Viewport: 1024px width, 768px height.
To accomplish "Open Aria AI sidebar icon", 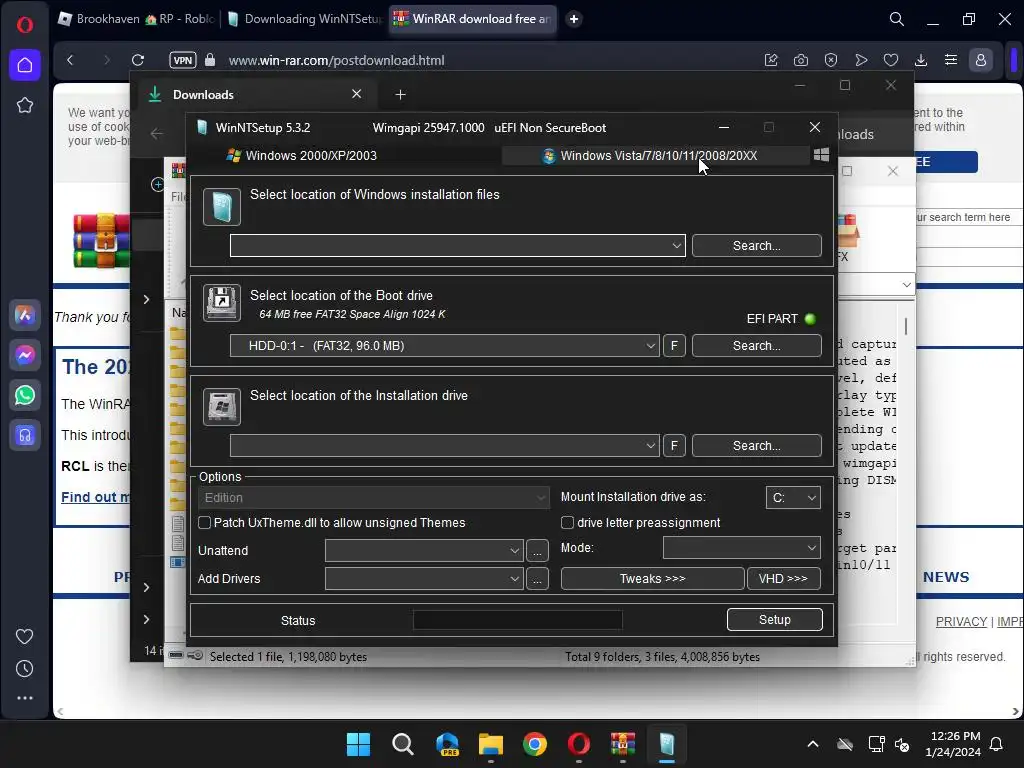I will tap(25, 315).
